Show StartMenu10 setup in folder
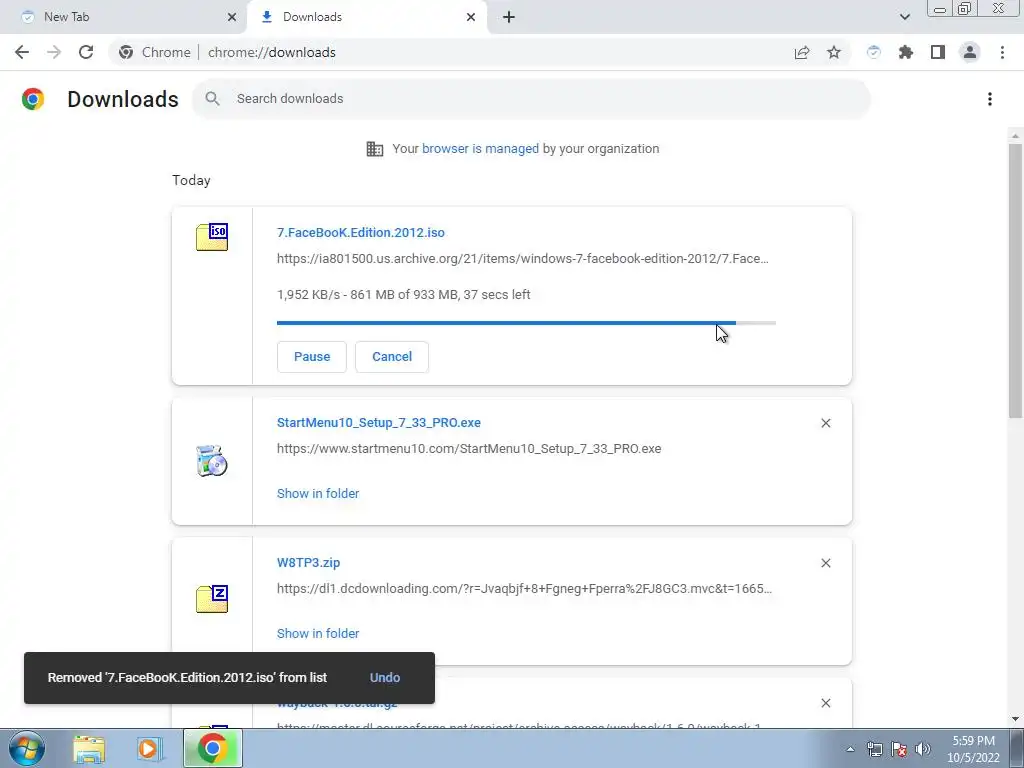 click(318, 494)
